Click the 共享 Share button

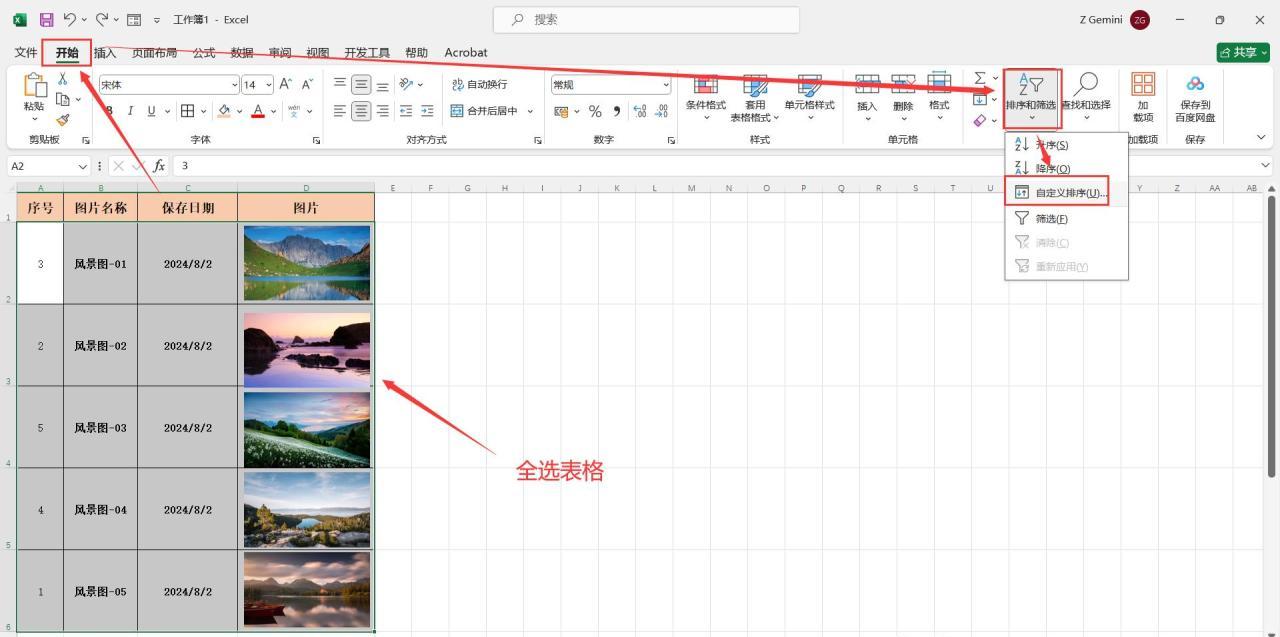(x=1243, y=53)
